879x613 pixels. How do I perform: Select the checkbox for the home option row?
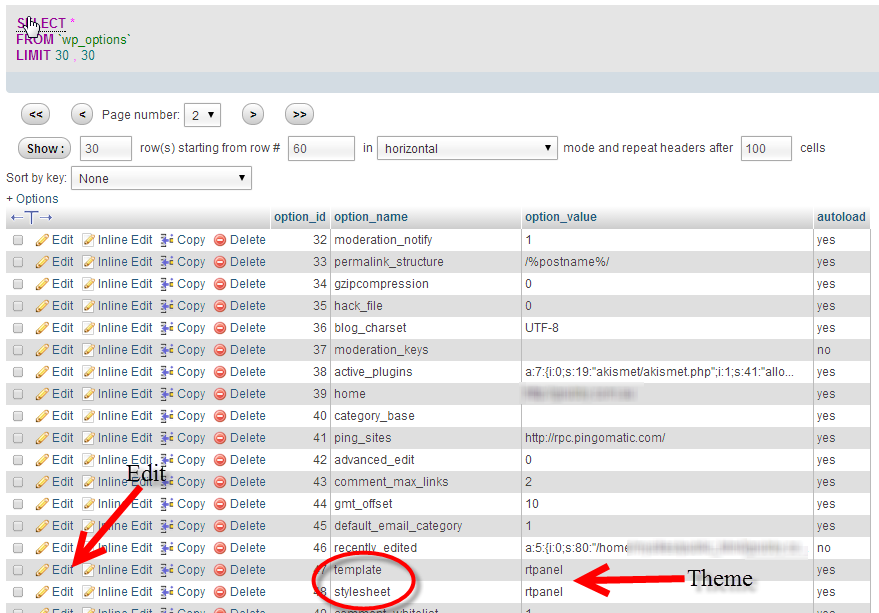click(18, 394)
